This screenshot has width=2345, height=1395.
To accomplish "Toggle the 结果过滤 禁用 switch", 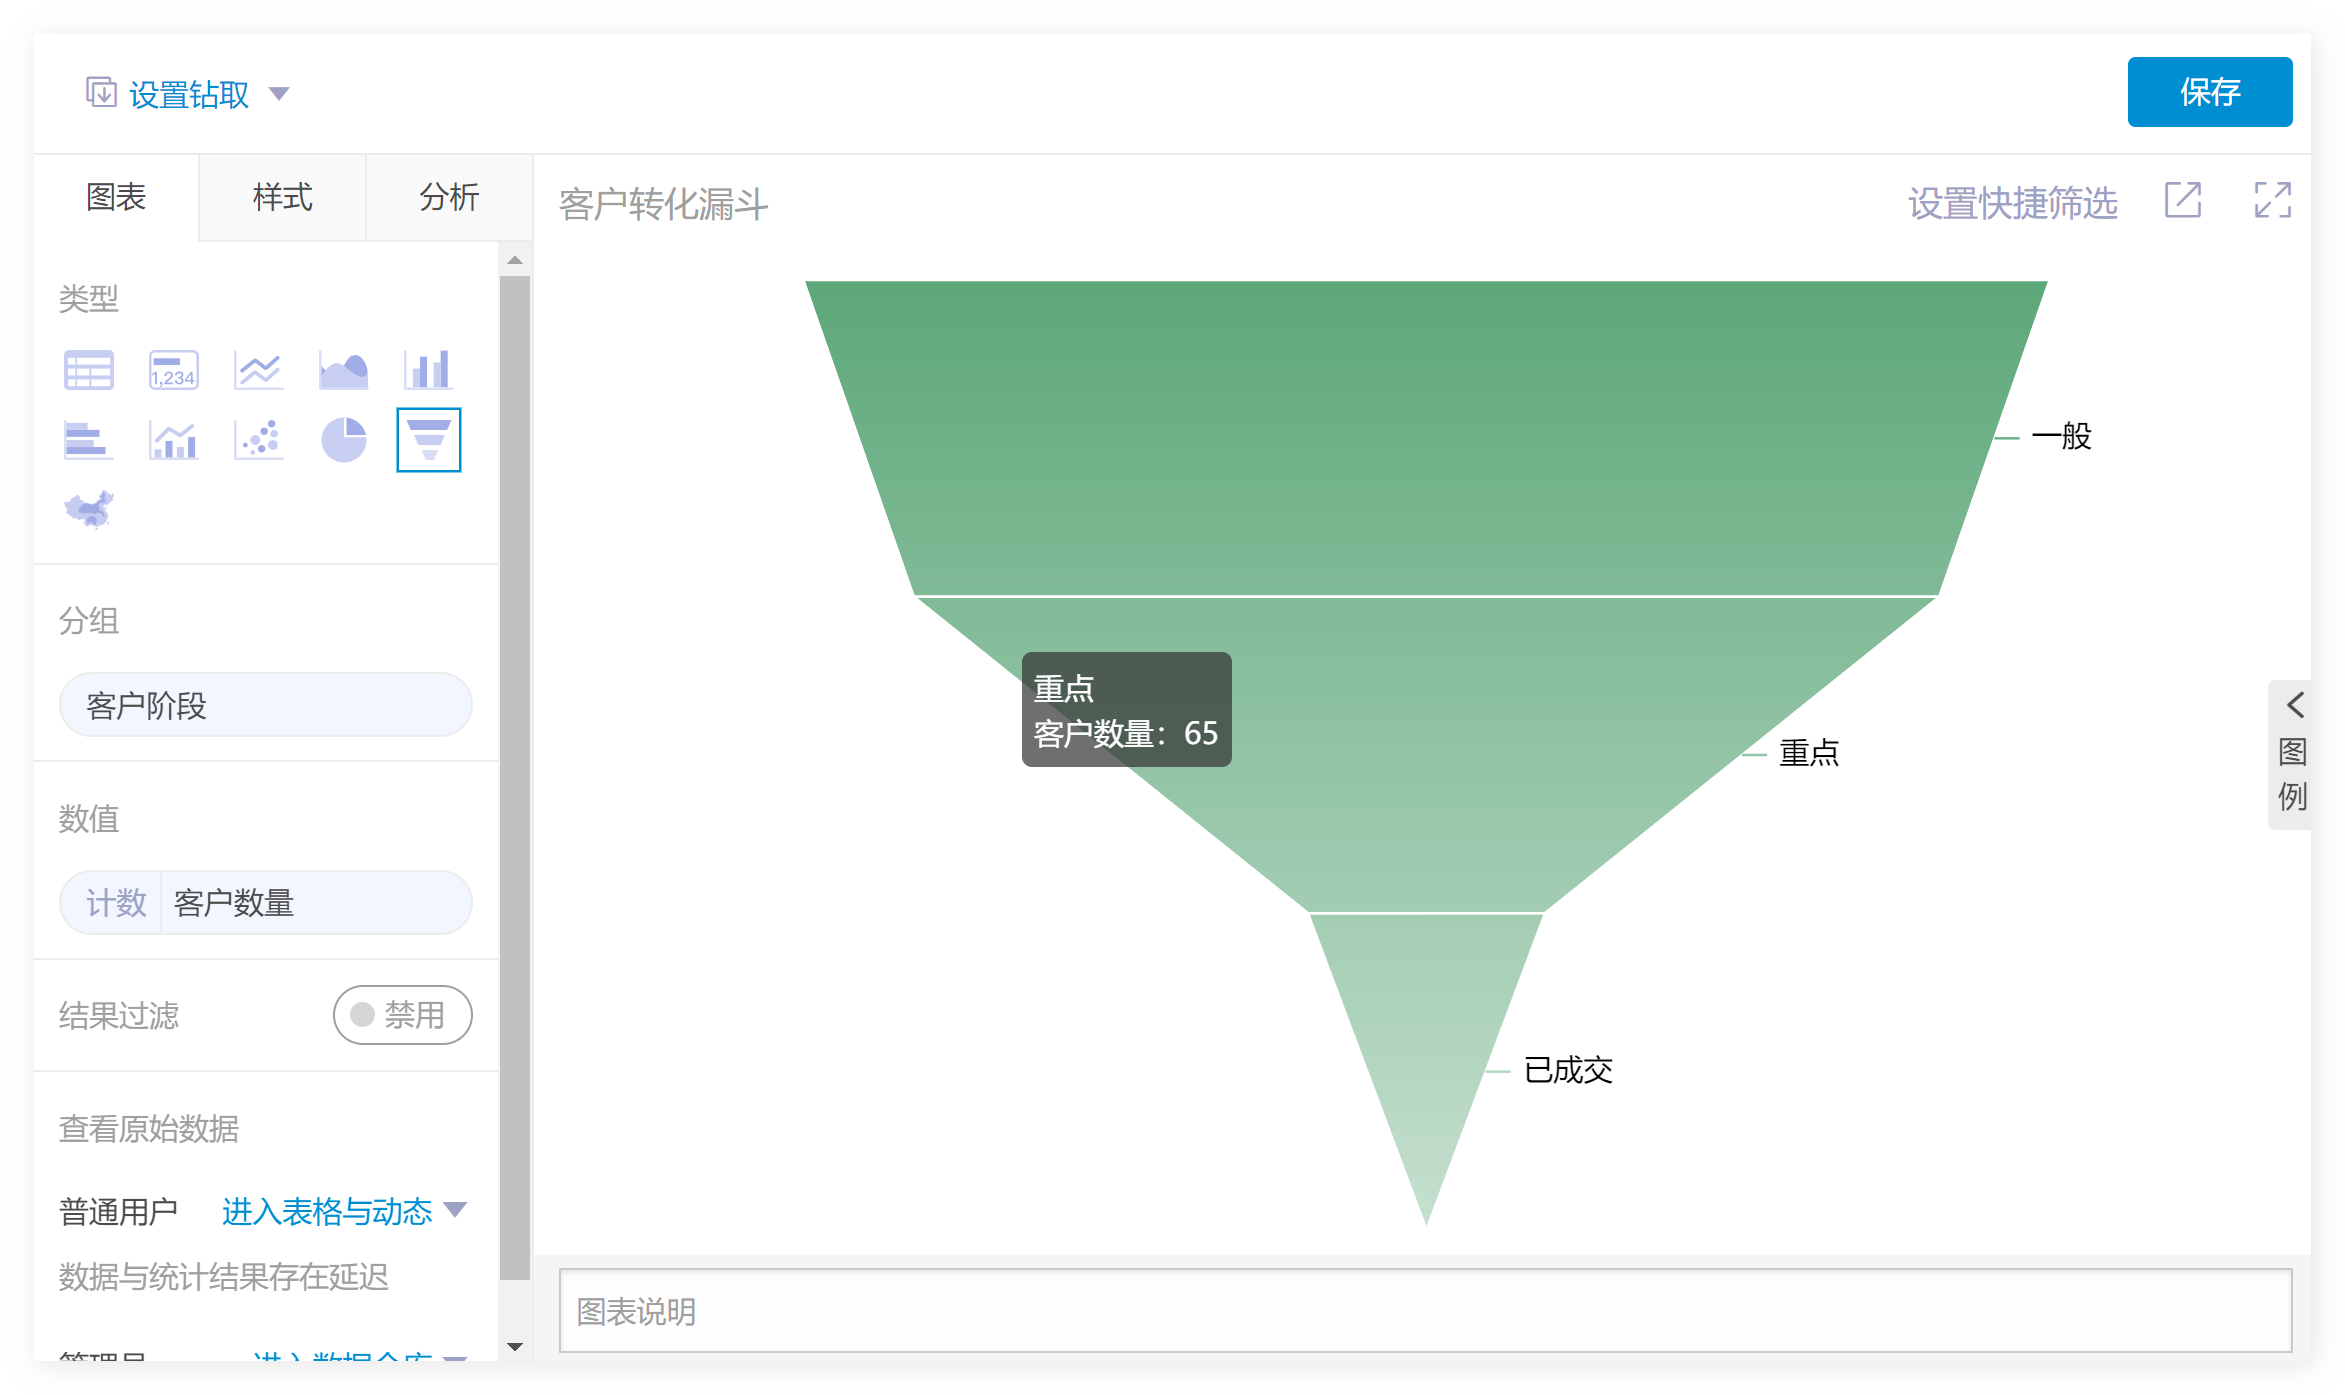I will pyautogui.click(x=402, y=1015).
